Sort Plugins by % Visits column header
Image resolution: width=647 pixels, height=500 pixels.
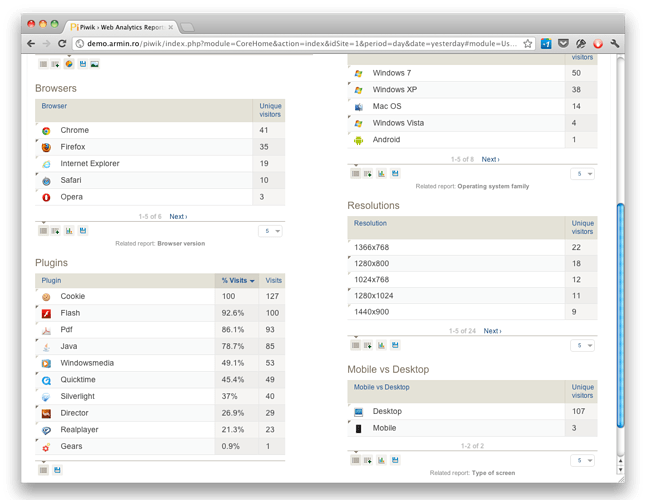237,281
